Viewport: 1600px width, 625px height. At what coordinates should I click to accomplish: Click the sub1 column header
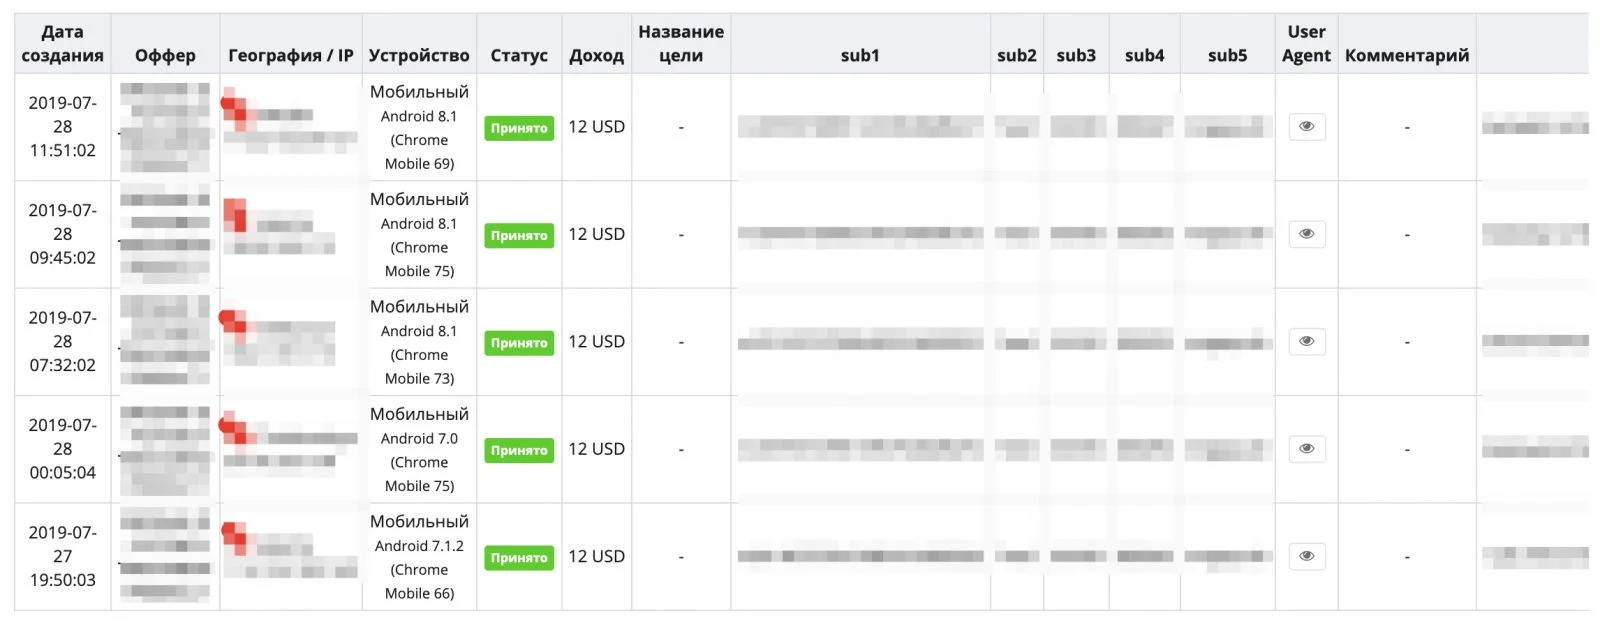click(x=860, y=56)
